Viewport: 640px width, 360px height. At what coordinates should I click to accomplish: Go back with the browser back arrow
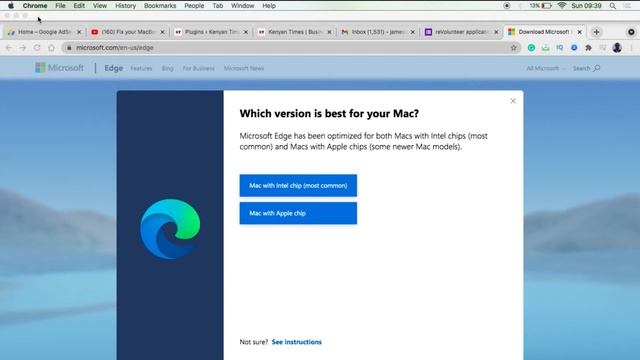pos(9,48)
